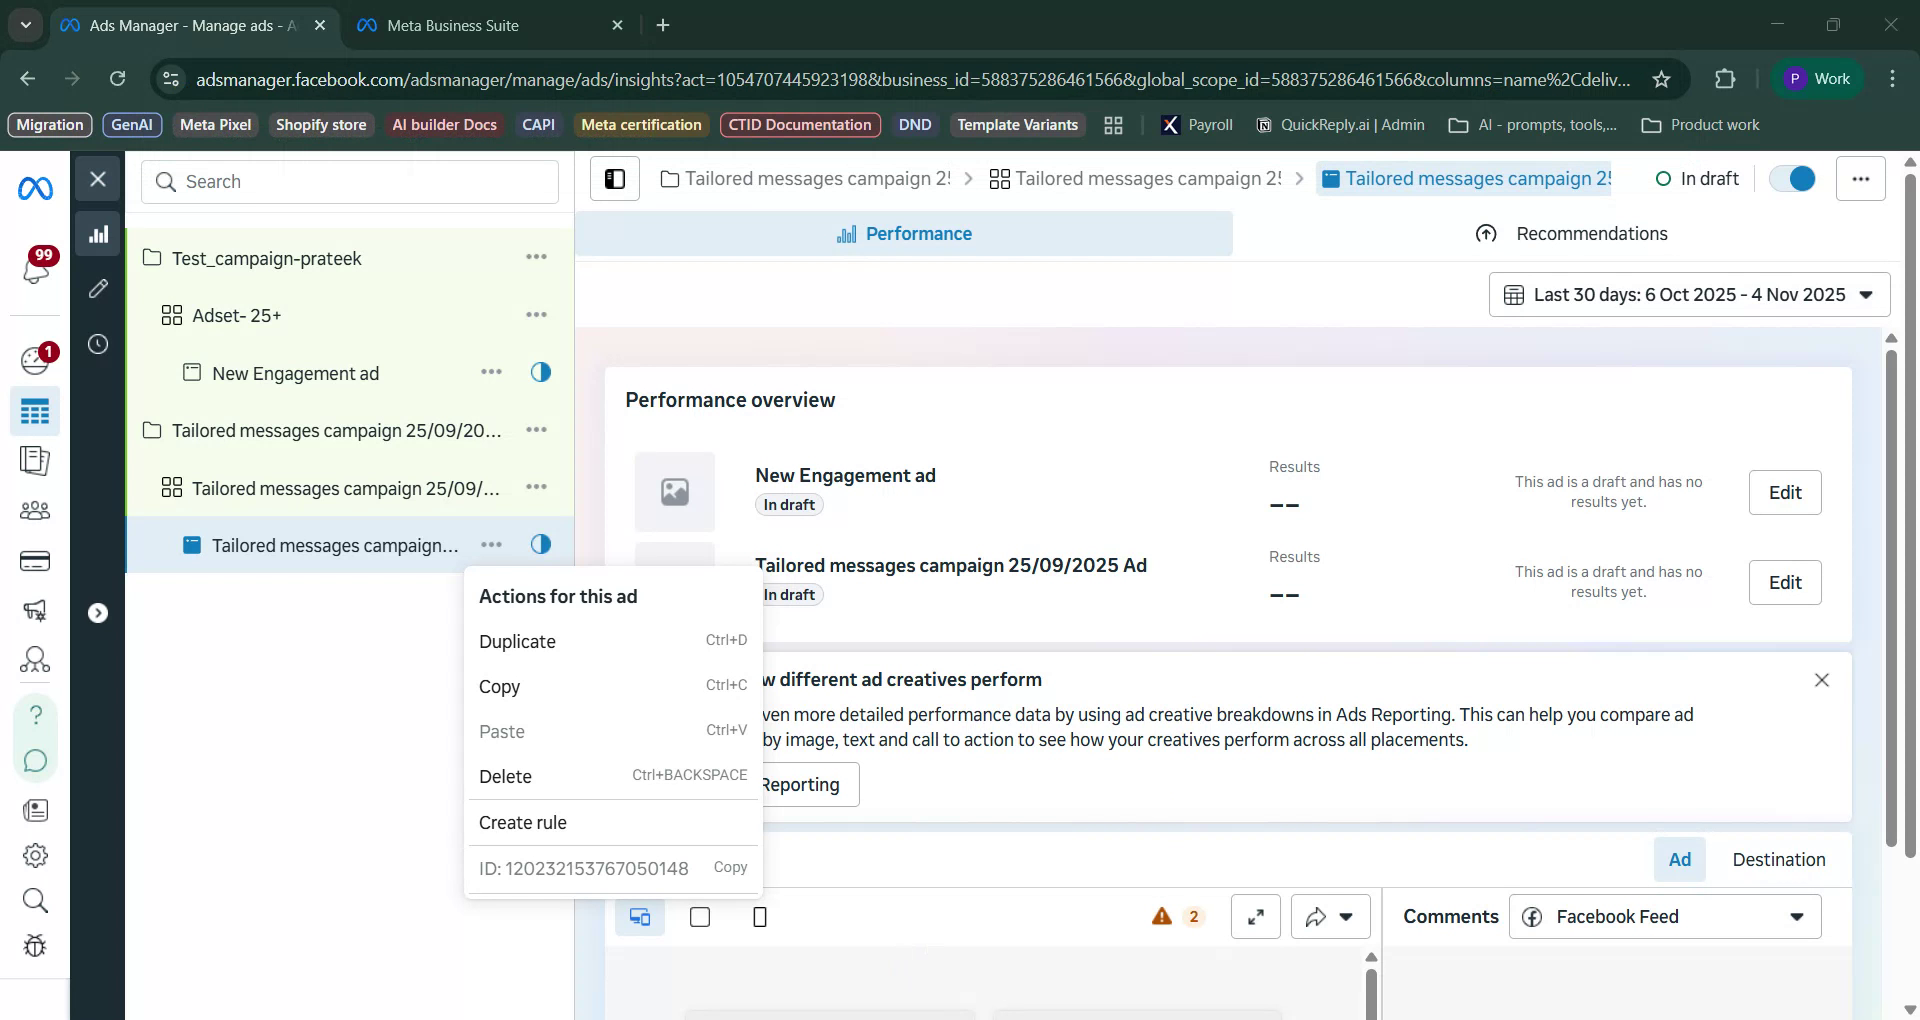Switch to the Destination tab
The height and width of the screenshot is (1020, 1920).
tap(1779, 859)
